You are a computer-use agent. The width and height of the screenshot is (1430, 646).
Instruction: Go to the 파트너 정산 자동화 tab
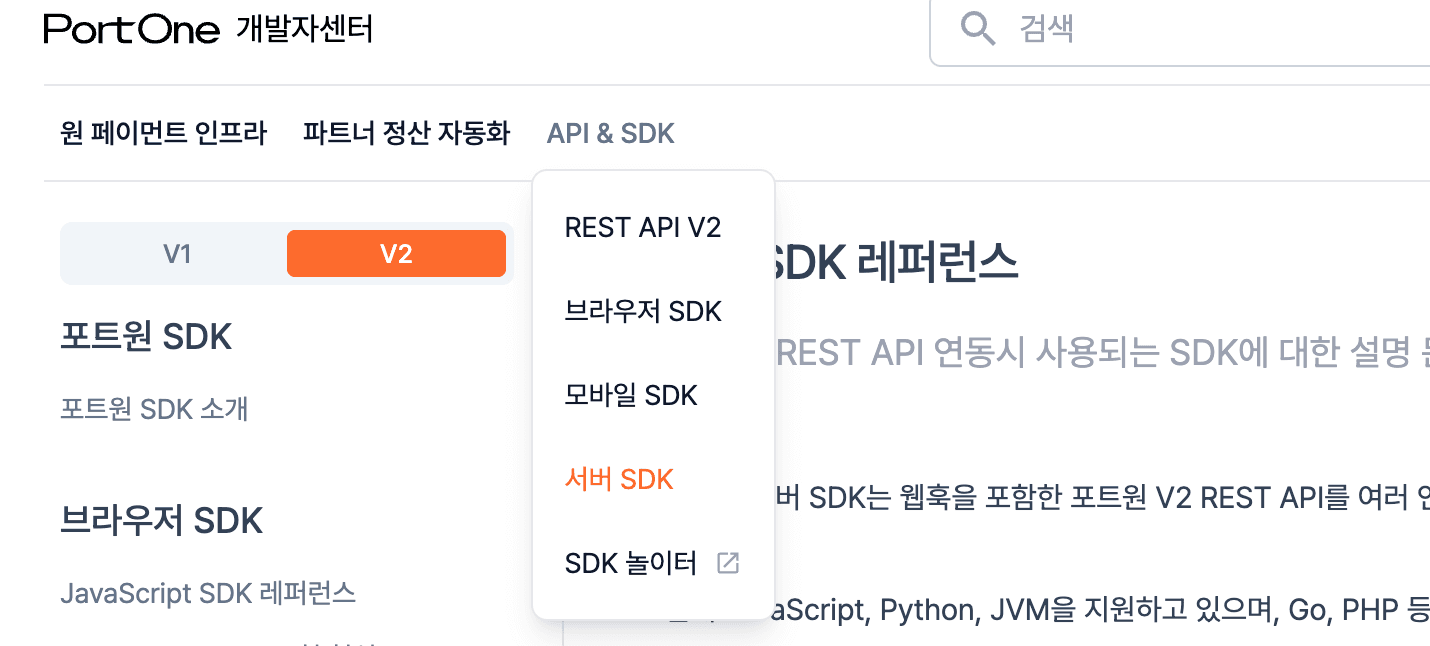(406, 133)
